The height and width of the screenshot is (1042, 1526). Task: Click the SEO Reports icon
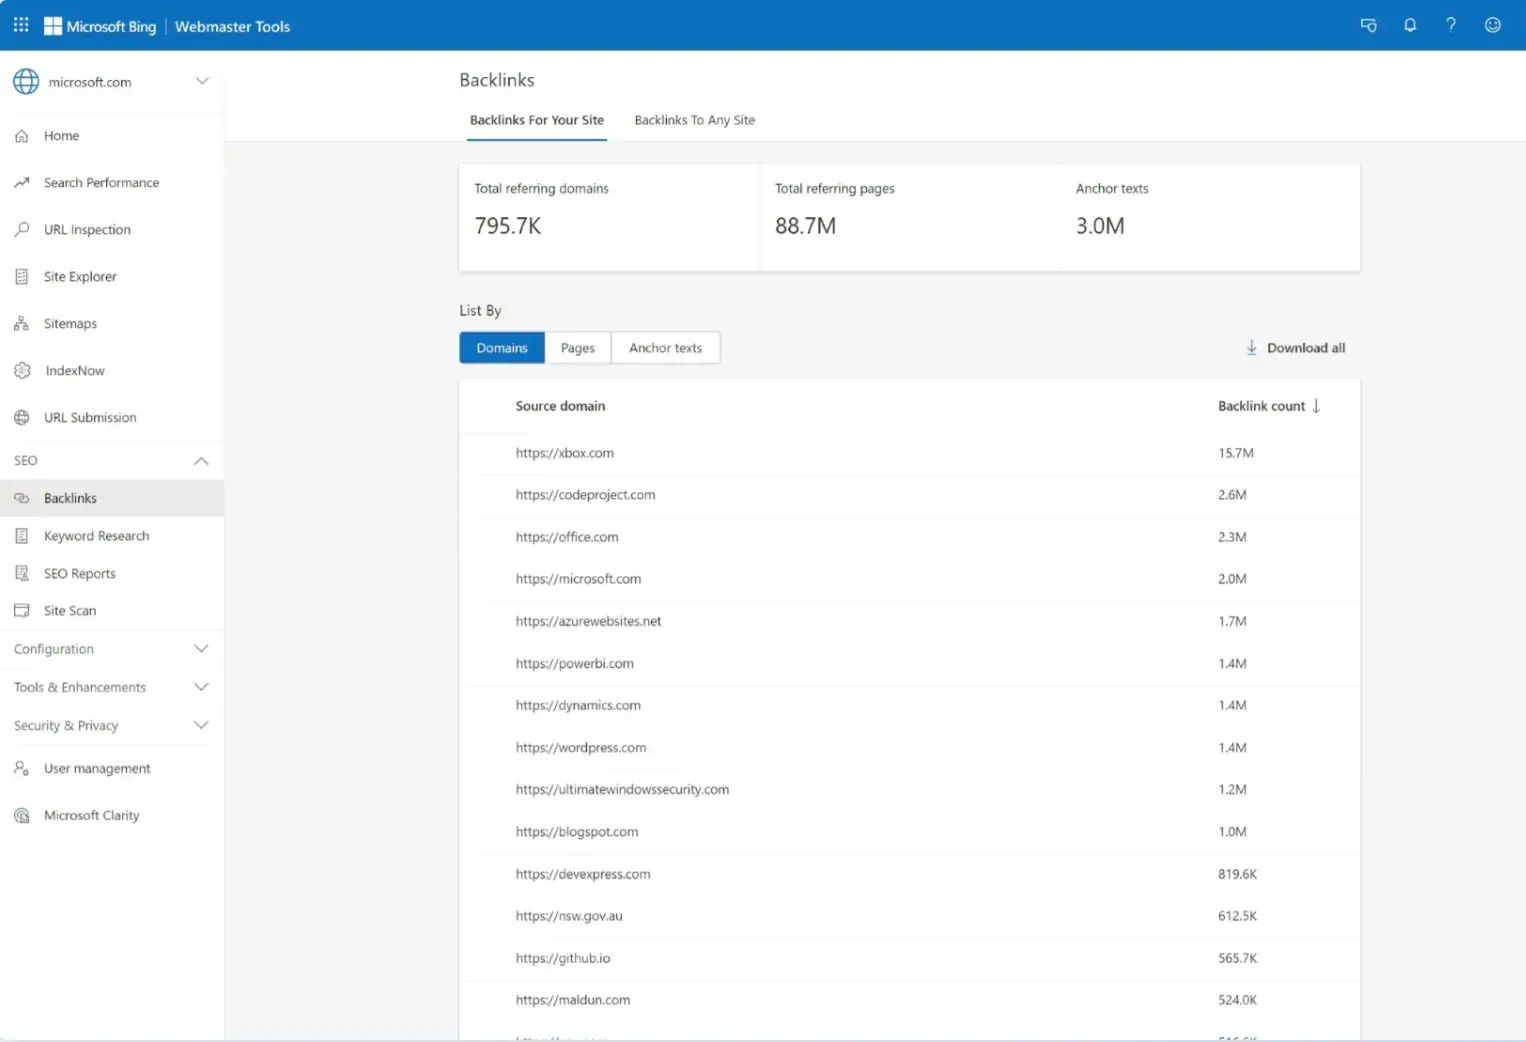pyautogui.click(x=22, y=574)
